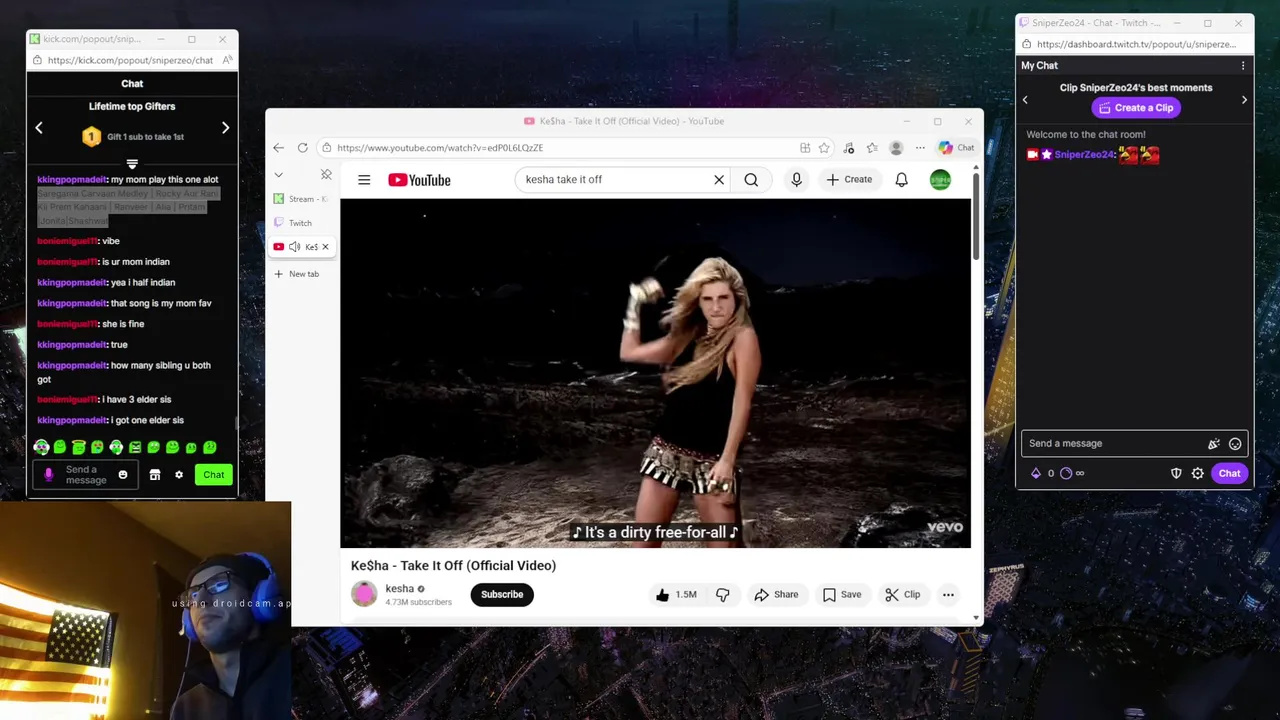The height and width of the screenshot is (720, 1280).
Task: Open YouTube notifications bell
Action: coord(901,180)
